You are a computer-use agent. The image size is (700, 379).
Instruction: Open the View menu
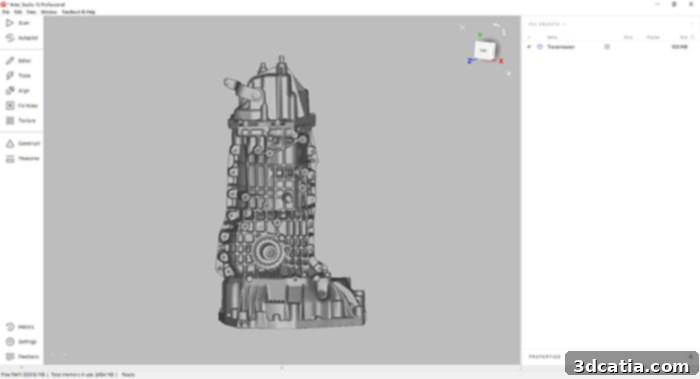[31, 12]
